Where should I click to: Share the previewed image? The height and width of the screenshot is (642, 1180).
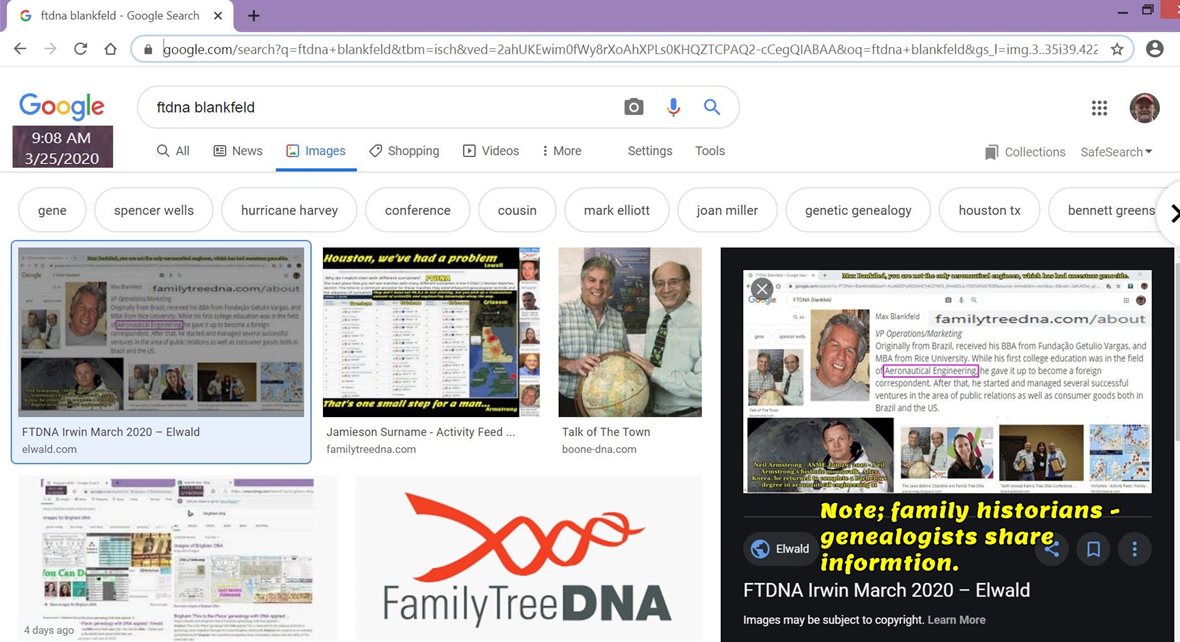point(1051,548)
